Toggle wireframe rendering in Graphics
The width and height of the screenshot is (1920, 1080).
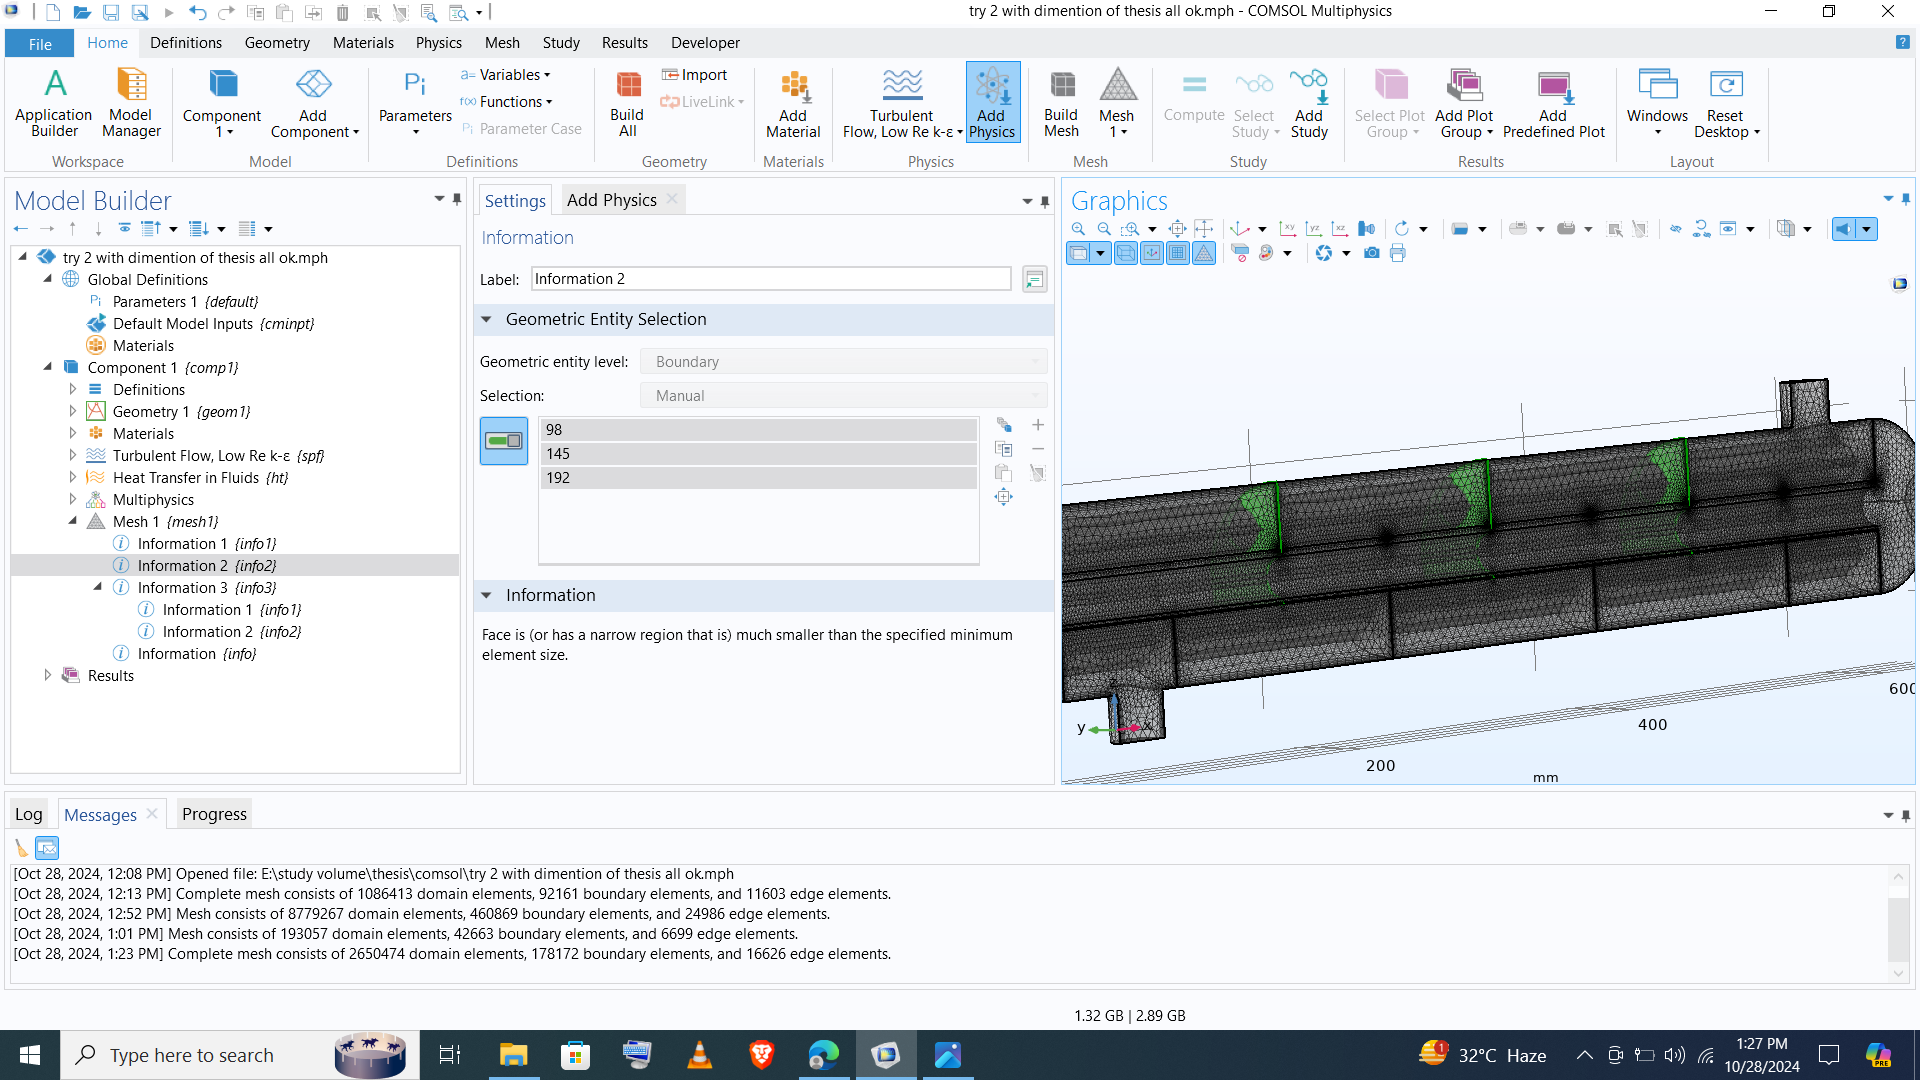coord(1126,253)
